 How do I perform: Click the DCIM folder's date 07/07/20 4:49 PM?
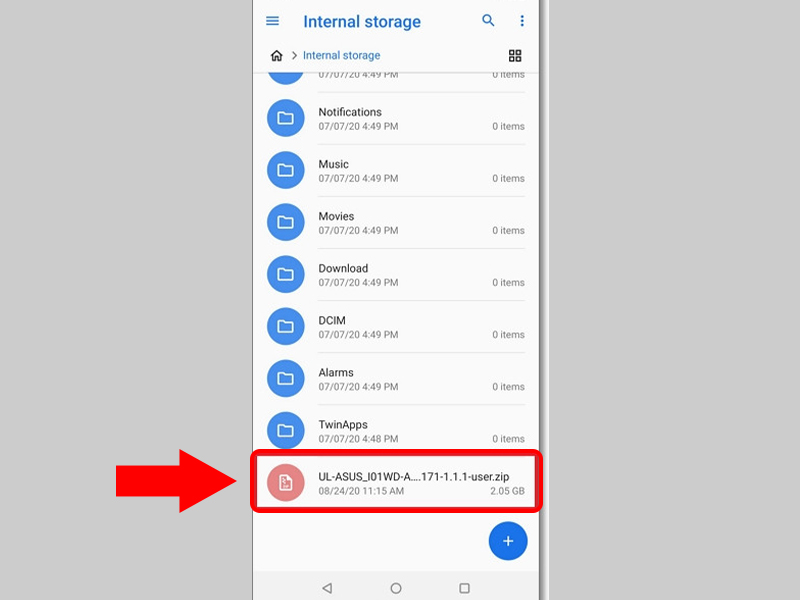[x=358, y=335]
